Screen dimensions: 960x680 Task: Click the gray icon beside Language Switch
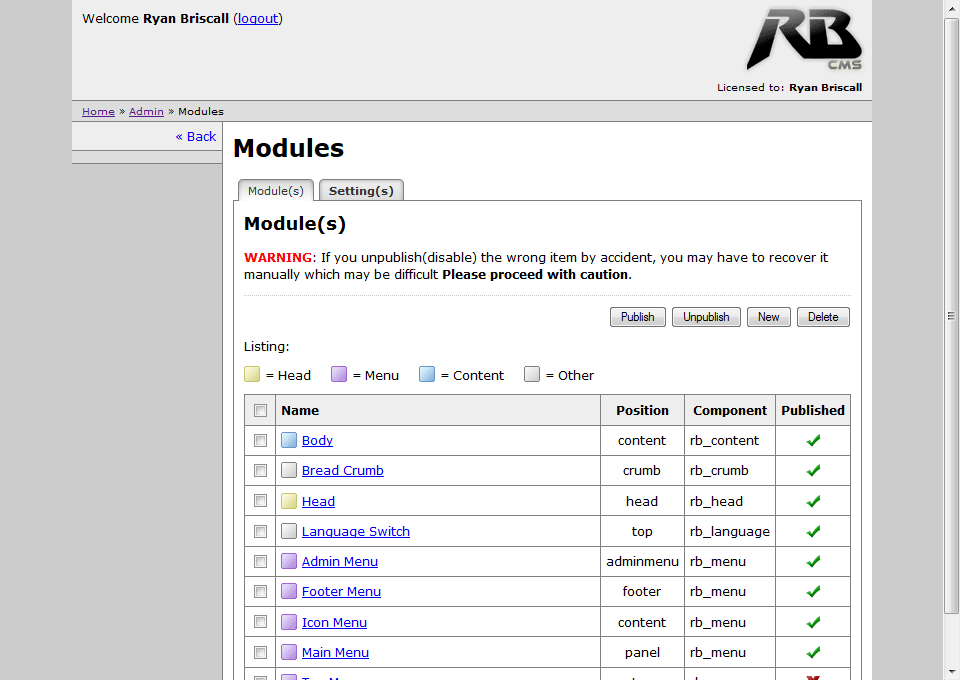tap(289, 531)
